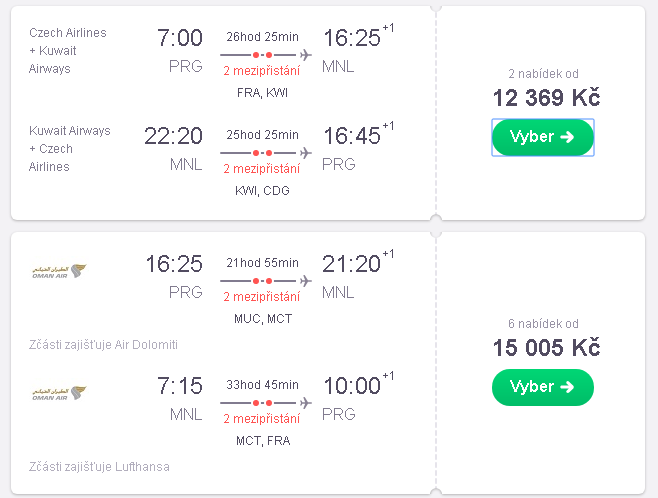Click '2 nabídek od' offers label

[543, 74]
